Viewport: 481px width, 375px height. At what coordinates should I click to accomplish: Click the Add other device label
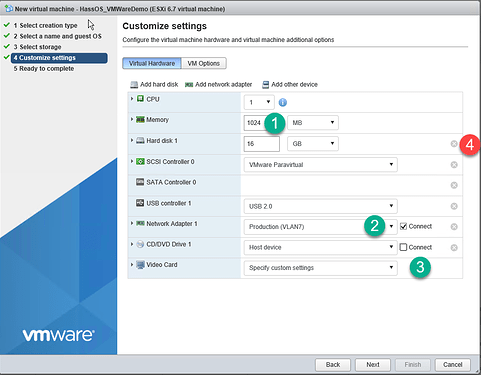294,85
